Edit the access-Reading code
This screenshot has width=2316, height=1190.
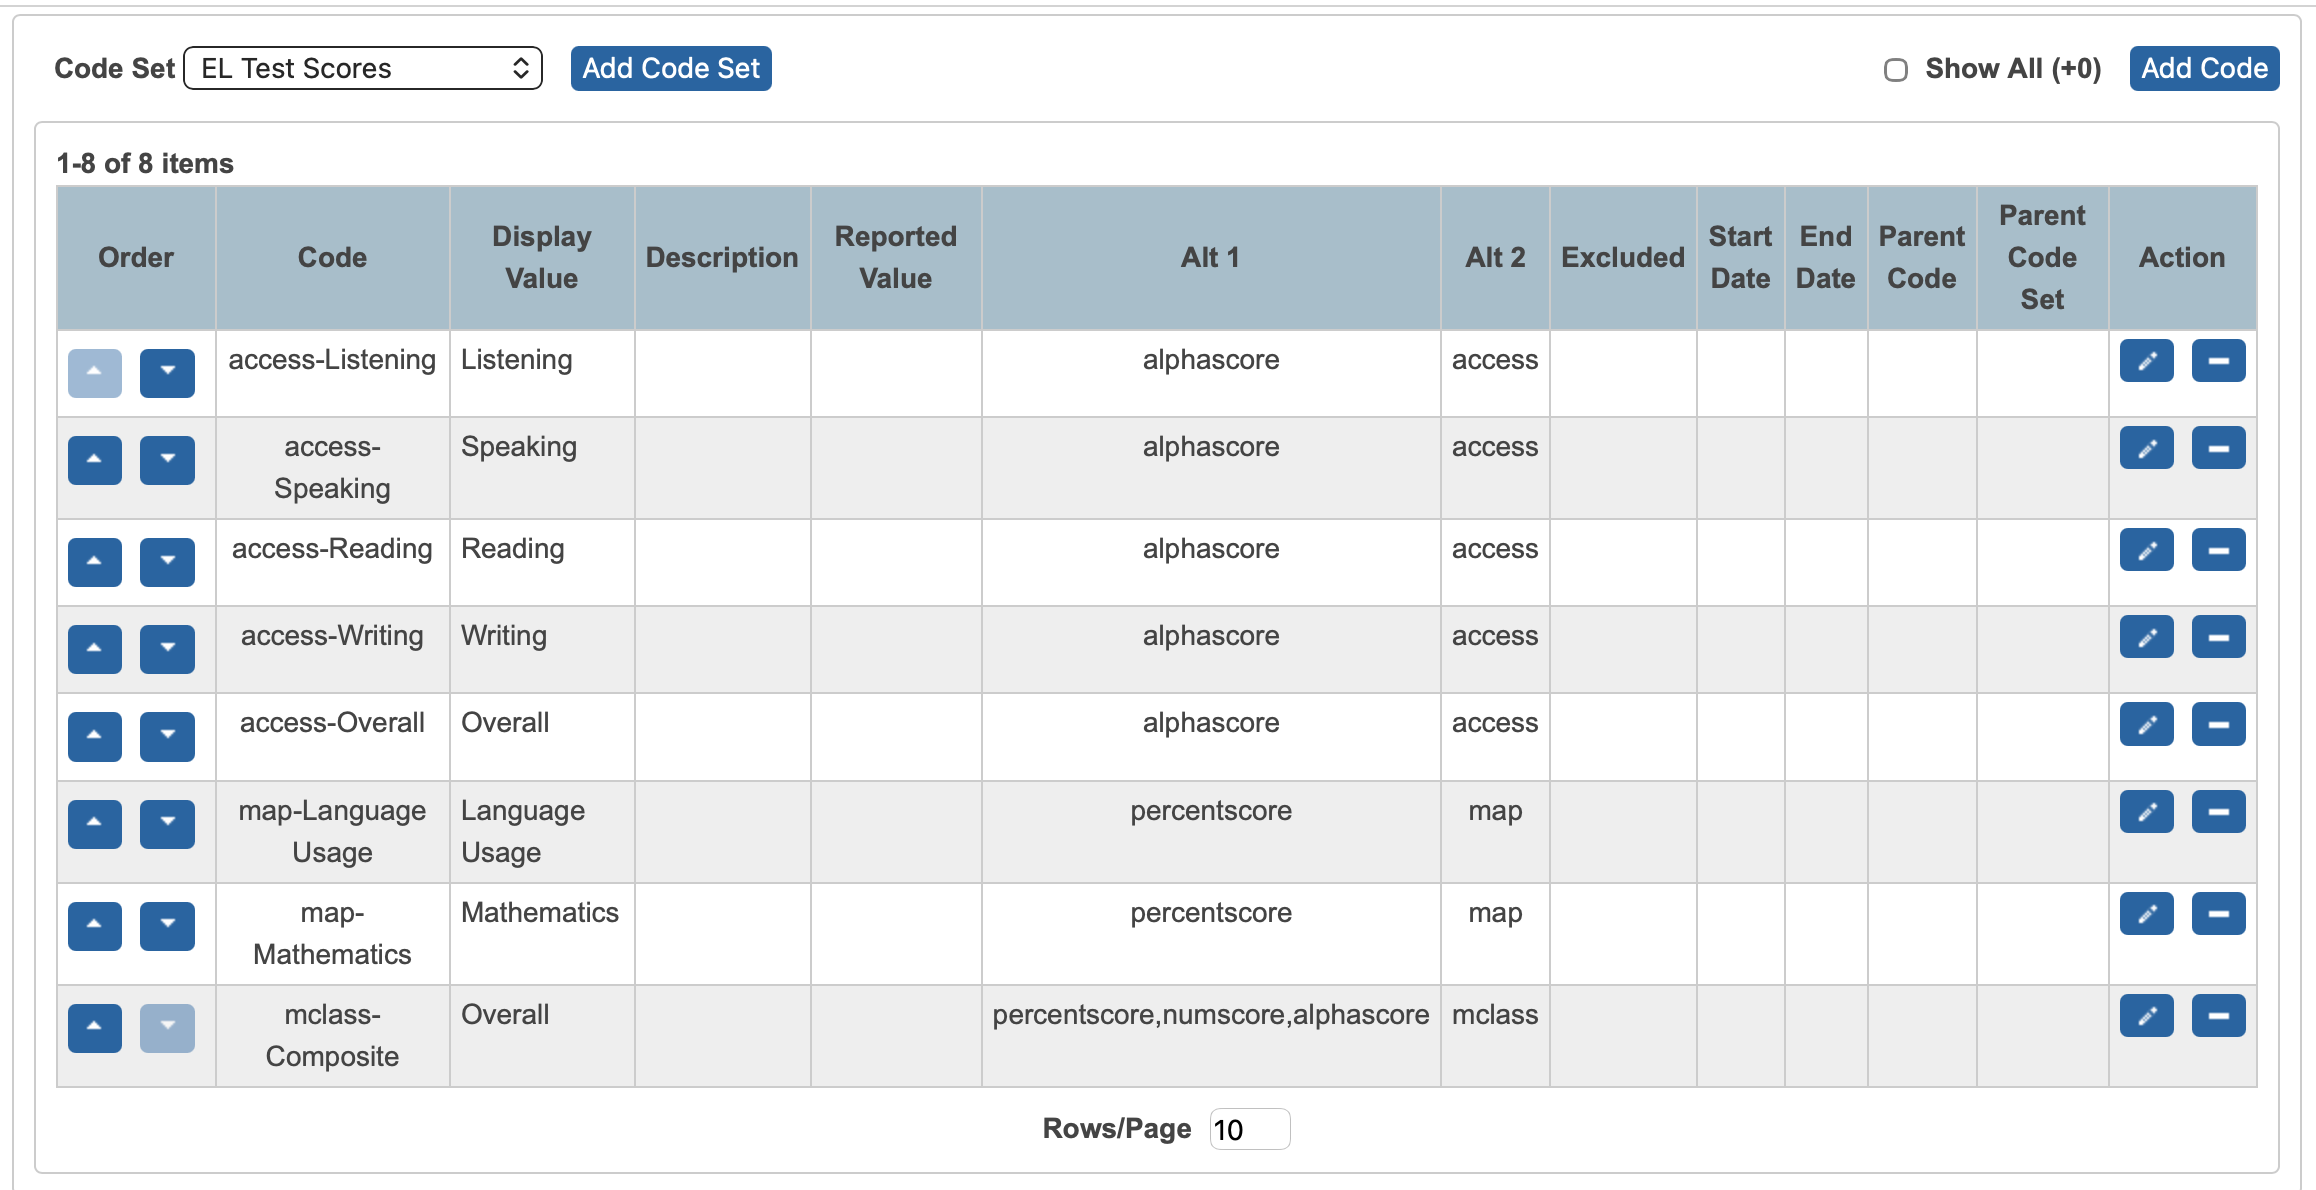[x=2146, y=550]
